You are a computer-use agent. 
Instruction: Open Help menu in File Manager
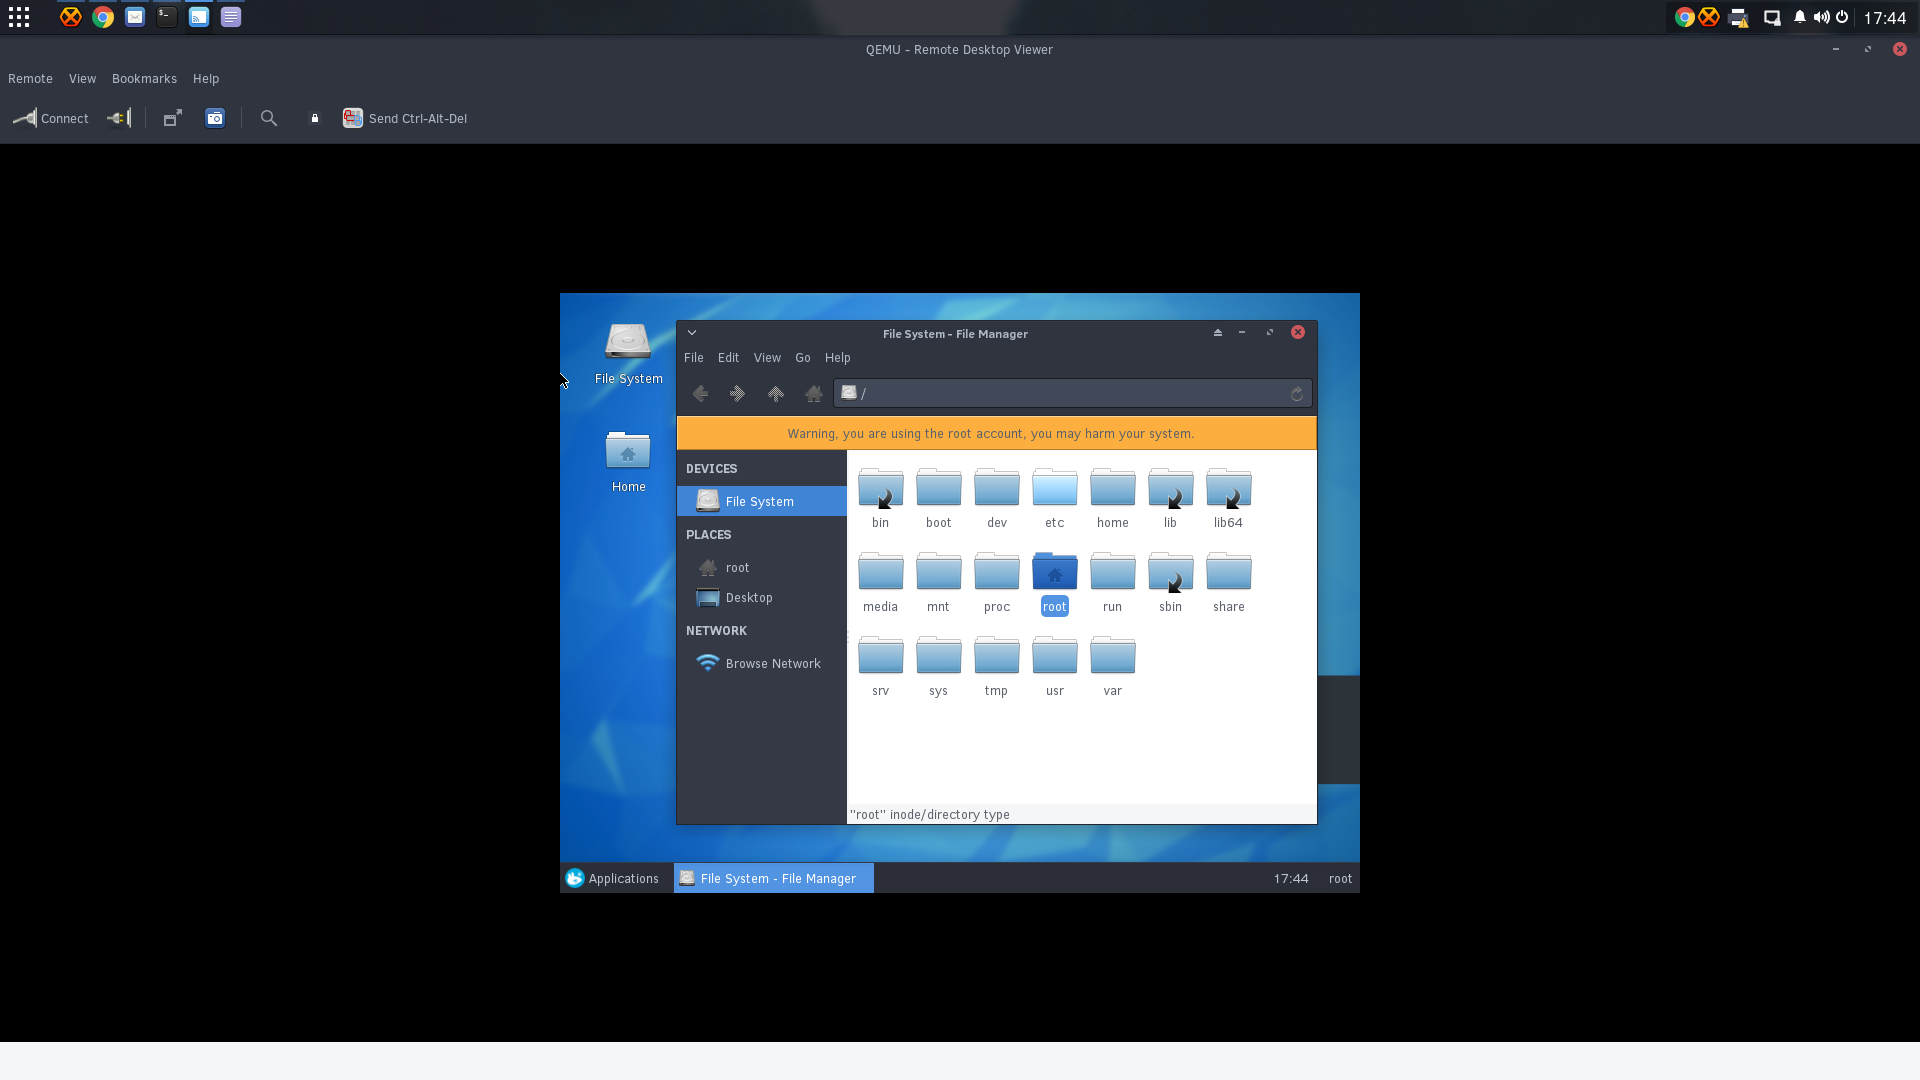pyautogui.click(x=837, y=358)
